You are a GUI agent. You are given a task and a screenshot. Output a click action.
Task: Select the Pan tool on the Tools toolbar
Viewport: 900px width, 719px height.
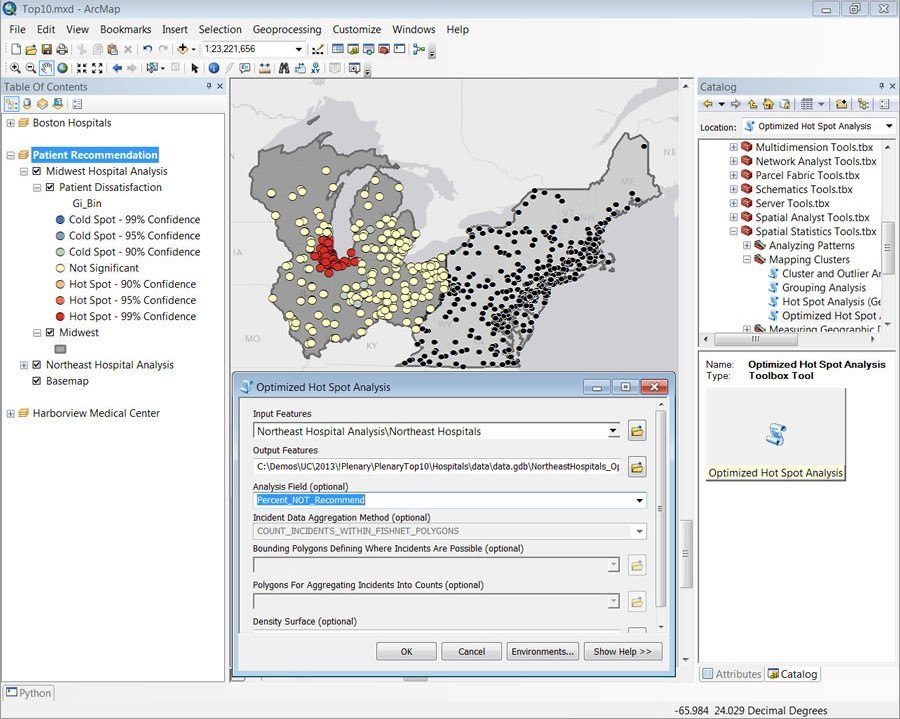[x=47, y=67]
